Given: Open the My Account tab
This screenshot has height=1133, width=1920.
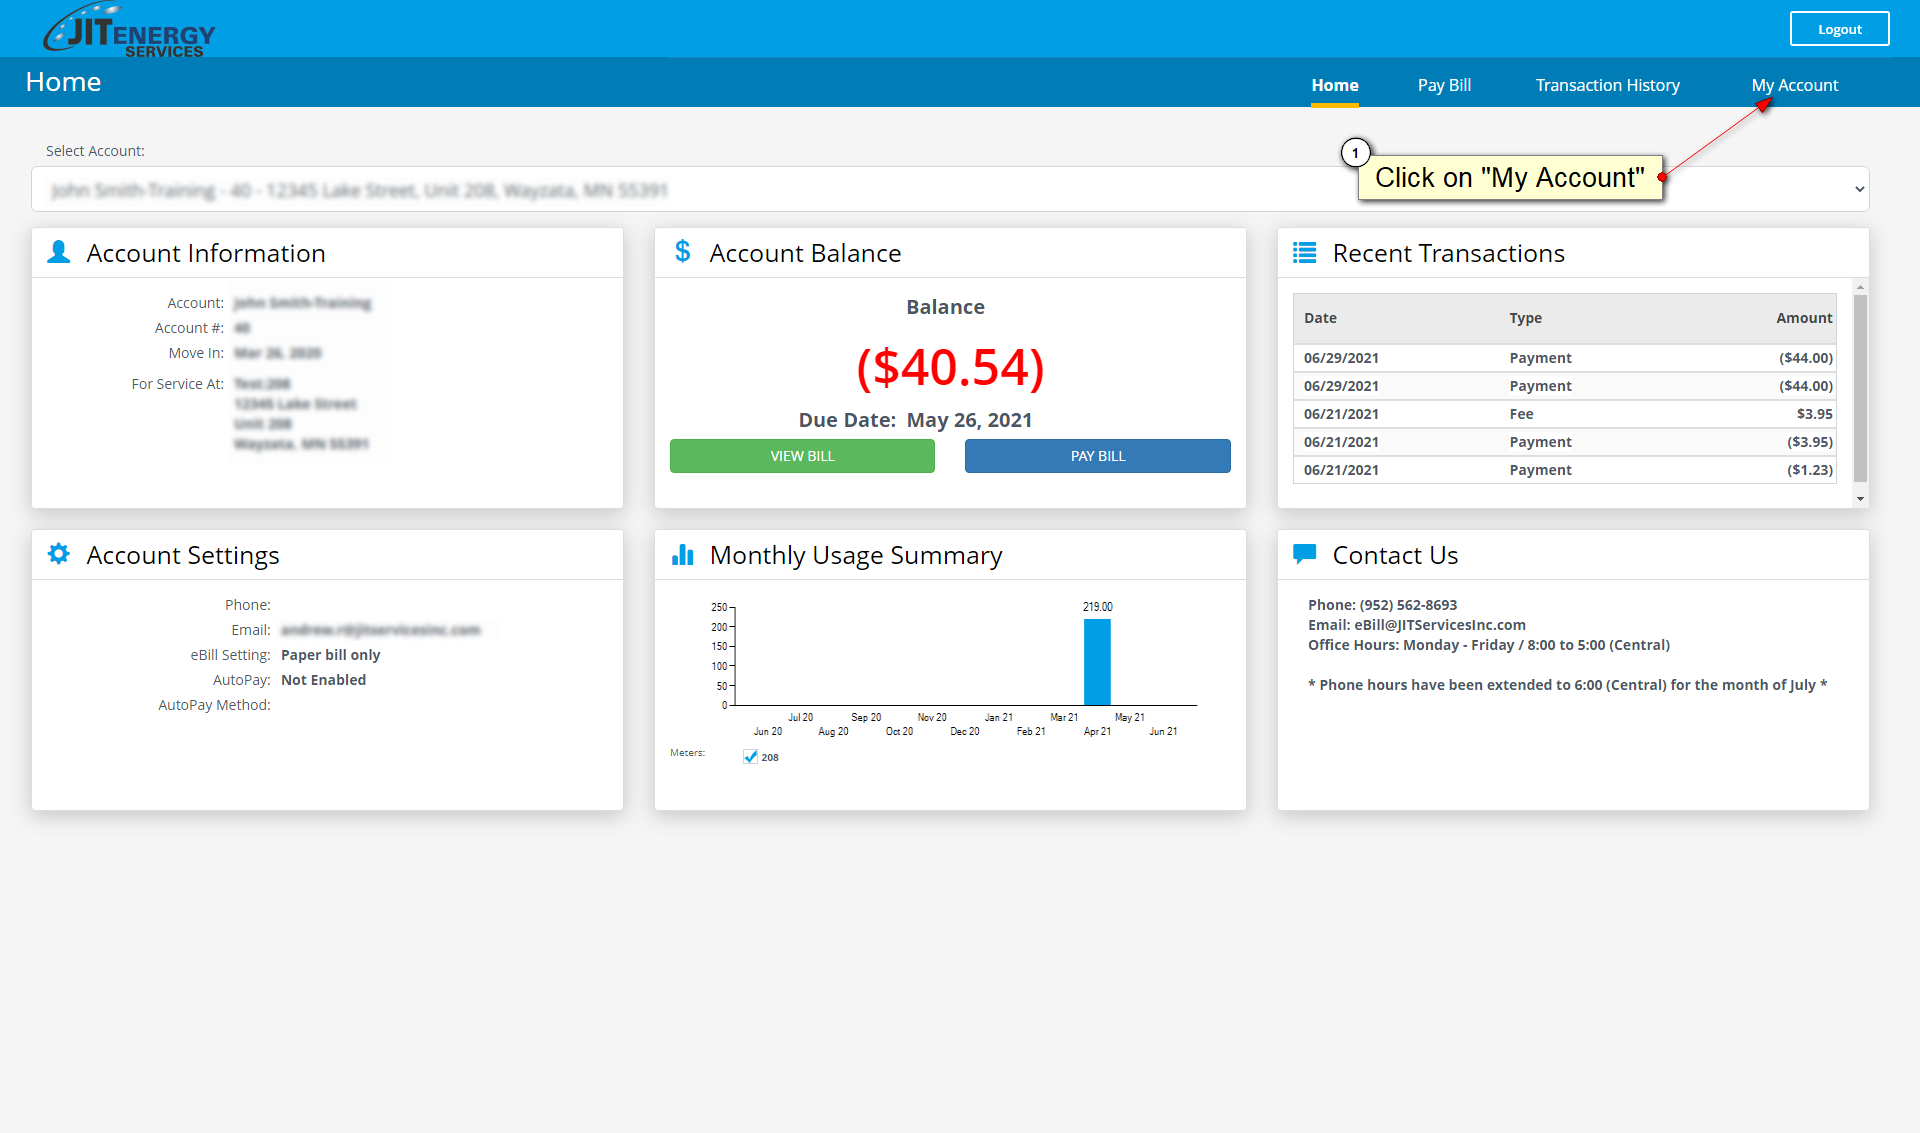Looking at the screenshot, I should point(1794,86).
